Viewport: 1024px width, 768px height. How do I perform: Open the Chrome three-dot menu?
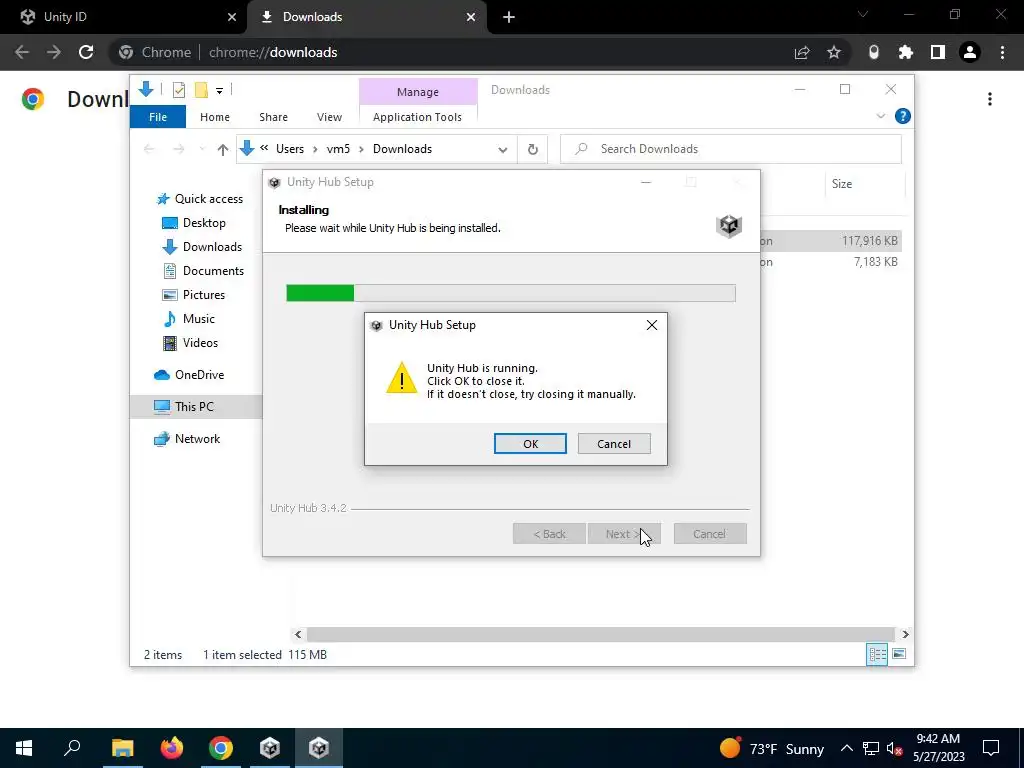(1002, 52)
